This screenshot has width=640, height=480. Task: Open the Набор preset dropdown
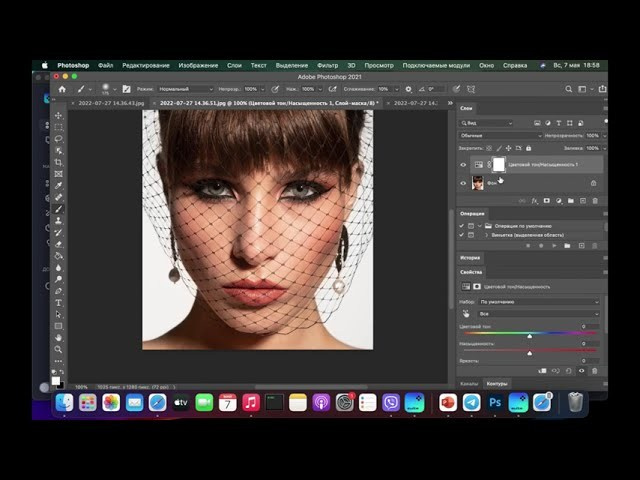tap(538, 301)
